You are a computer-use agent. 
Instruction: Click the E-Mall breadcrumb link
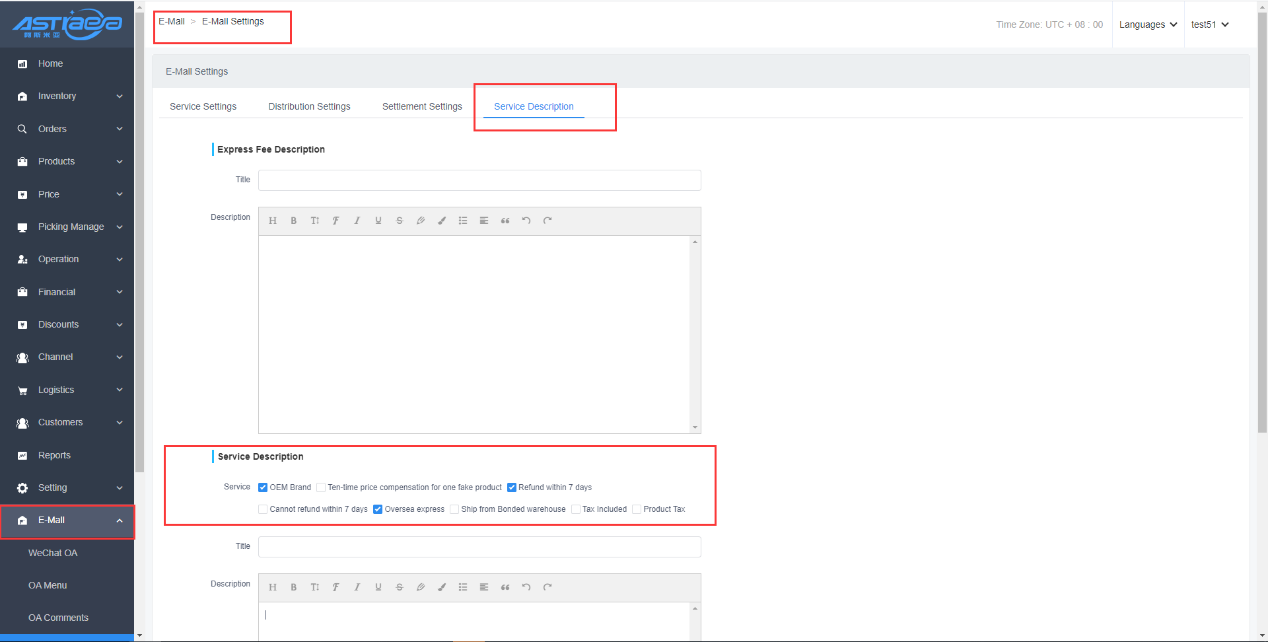[171, 21]
